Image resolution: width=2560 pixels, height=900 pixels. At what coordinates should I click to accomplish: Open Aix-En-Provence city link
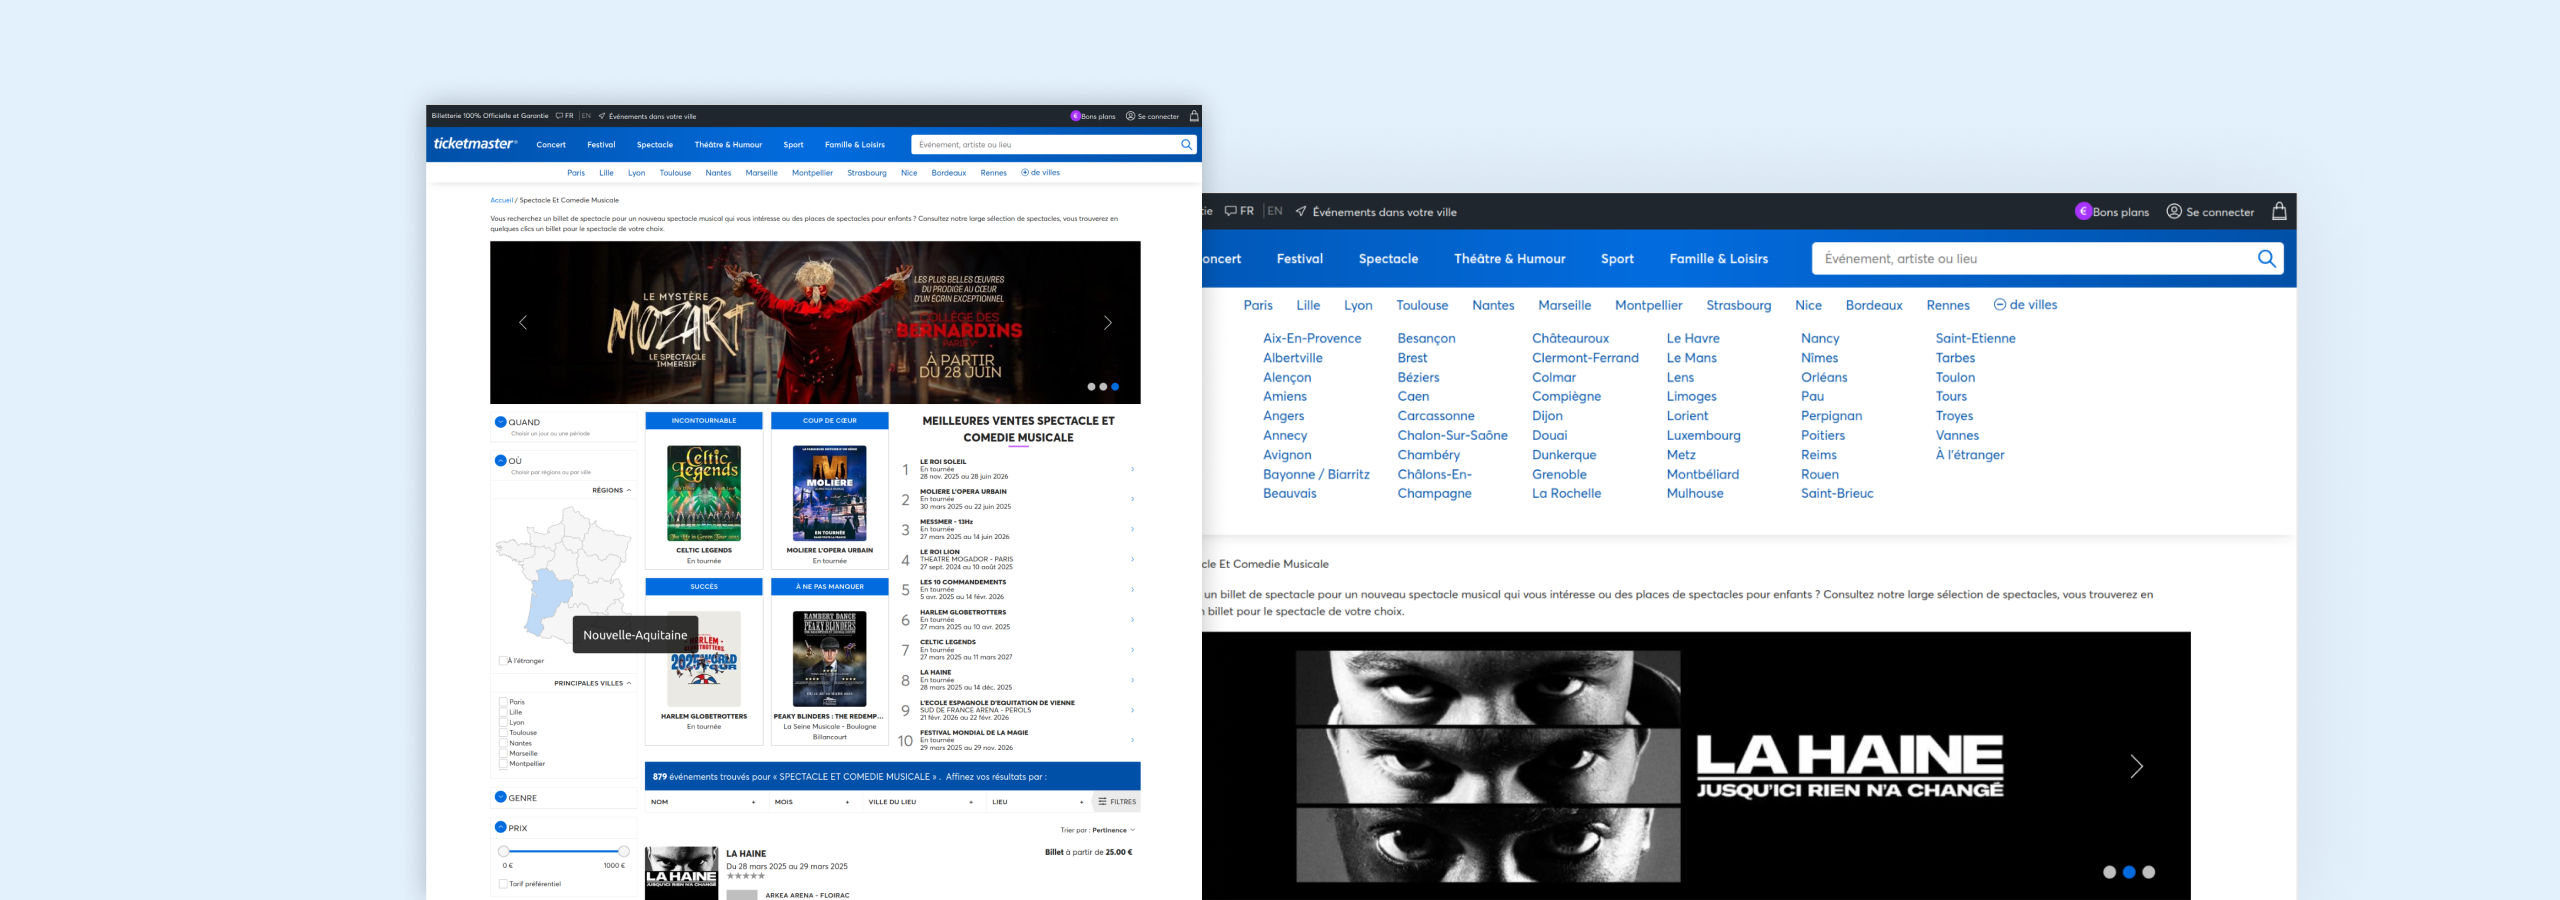point(1312,338)
